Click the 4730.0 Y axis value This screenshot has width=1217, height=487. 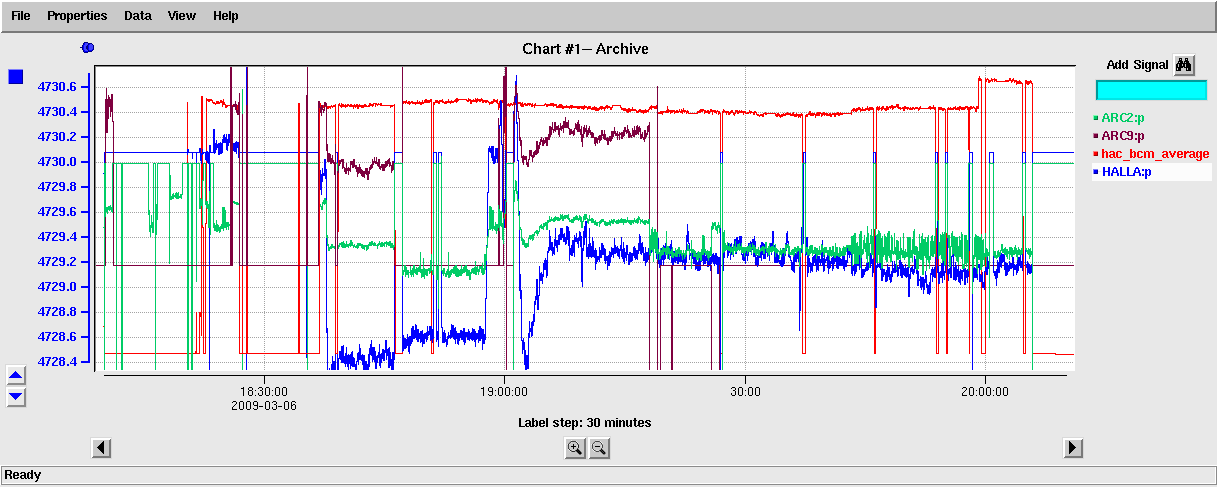tap(58, 162)
